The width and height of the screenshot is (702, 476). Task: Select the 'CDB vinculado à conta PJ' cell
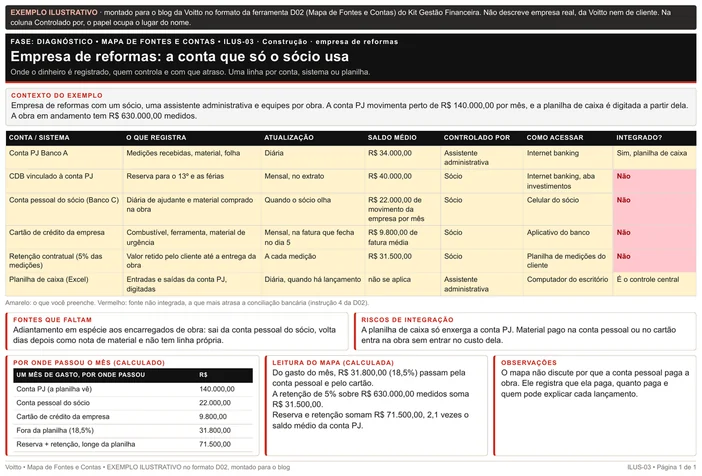click(x=64, y=181)
